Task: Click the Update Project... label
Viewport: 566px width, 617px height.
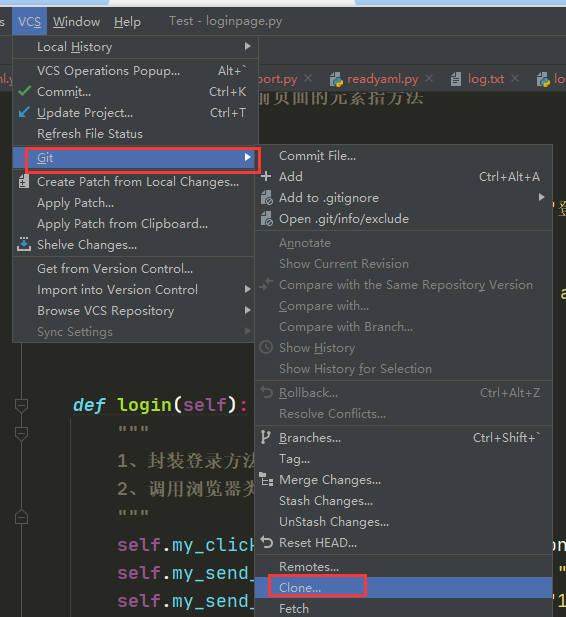Action: (85, 113)
